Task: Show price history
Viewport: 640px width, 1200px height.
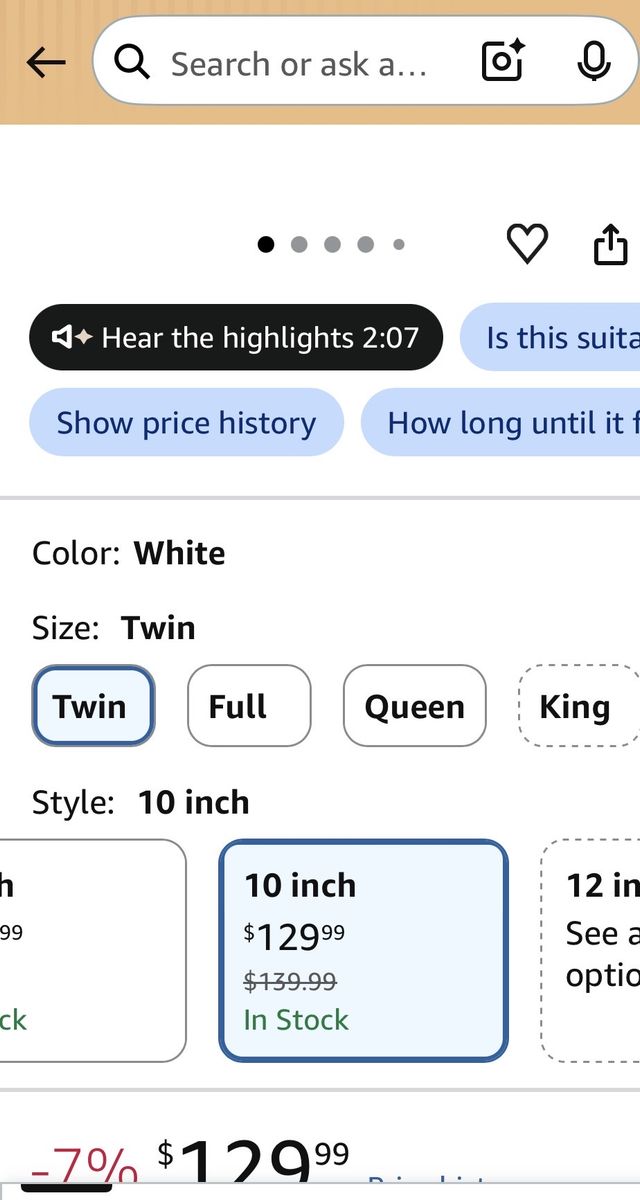Action: (x=186, y=422)
